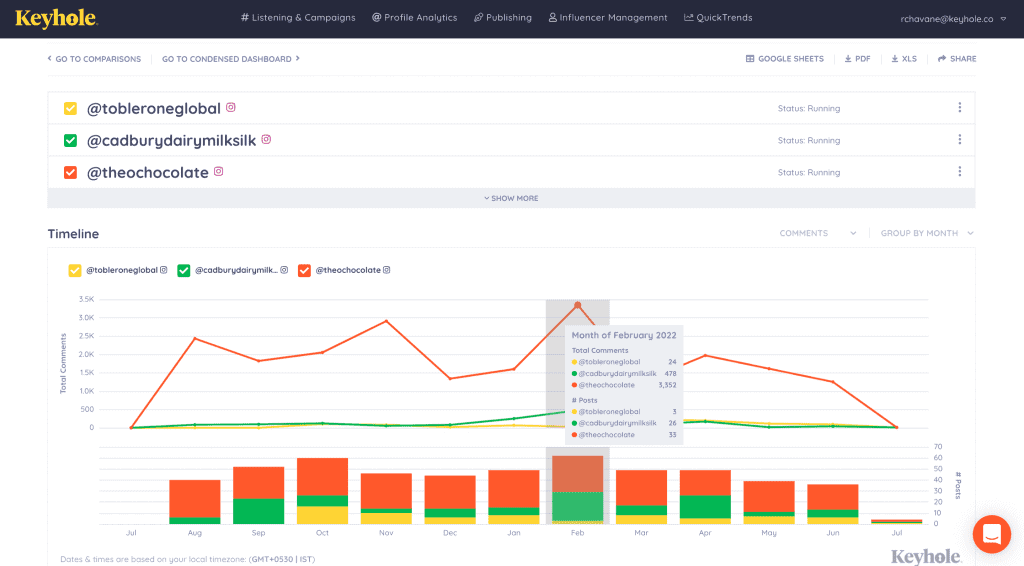Open Influencer Management menu
Image resolution: width=1024 pixels, height=566 pixels.
click(608, 18)
